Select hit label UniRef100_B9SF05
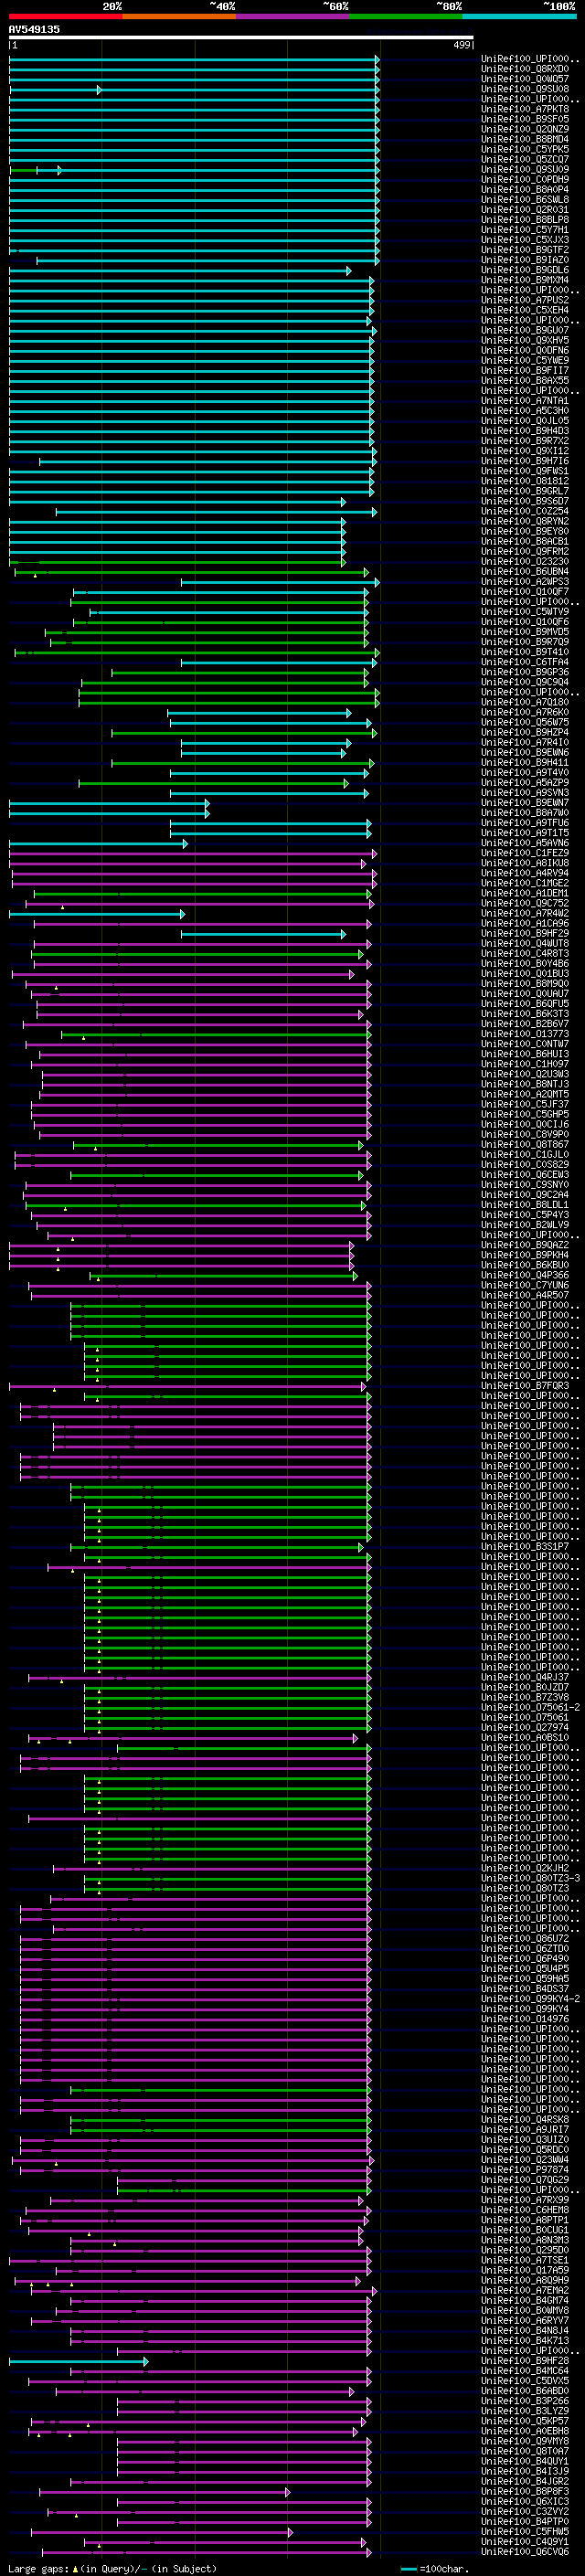 point(525,119)
